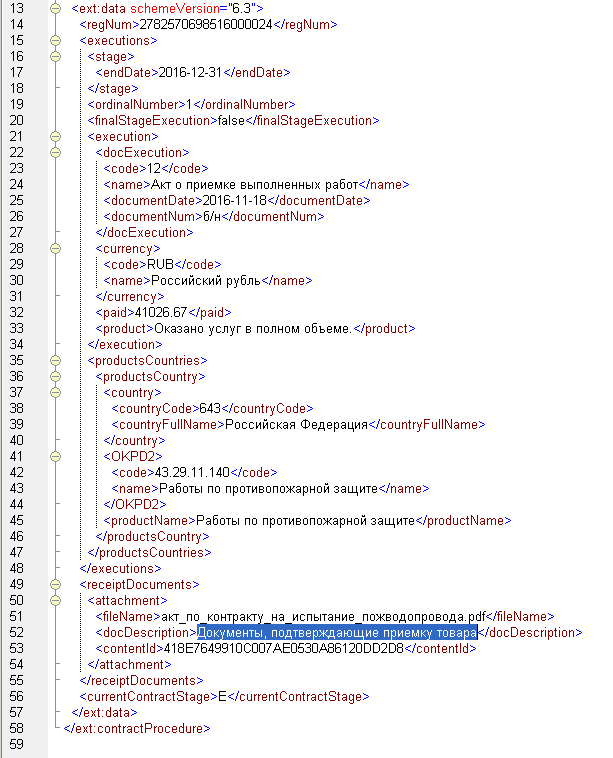The width and height of the screenshot is (613, 758).
Task: Click the closing receiptDocuments tag on line 55
Action: click(142, 681)
